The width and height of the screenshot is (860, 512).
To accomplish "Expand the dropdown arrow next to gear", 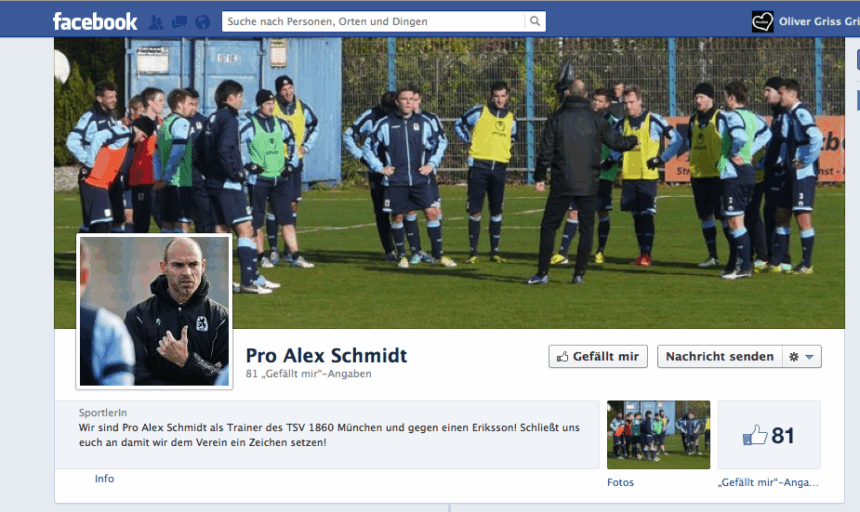I will tap(810, 357).
